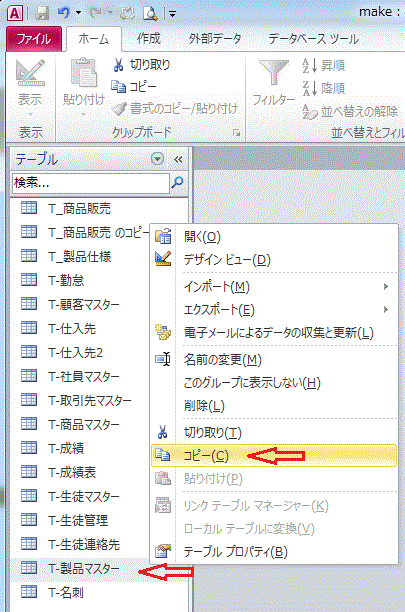Screen dimensions: 405x612
Task: Click the search magnifier icon in navigation pane
Action: point(178,182)
